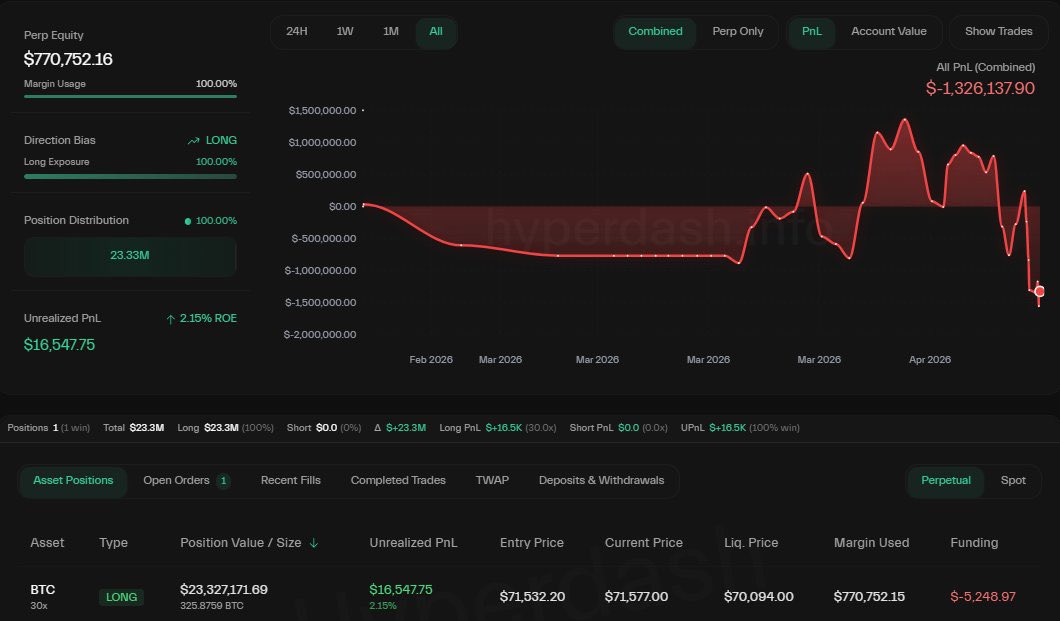The image size is (1060, 621).
Task: Choose the All time range
Action: (436, 32)
